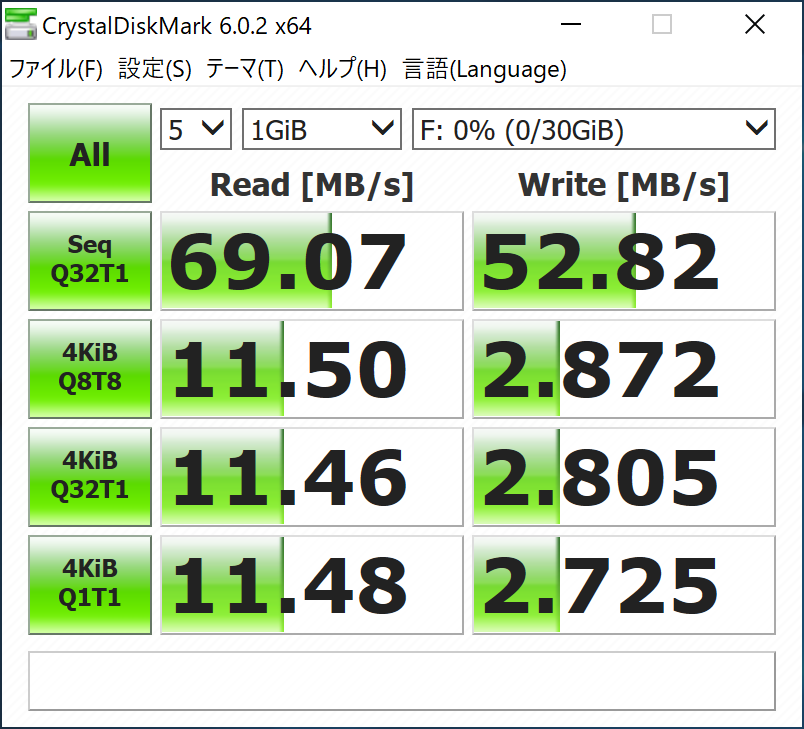Select the 4KiB Q8T8 write result 2.872

click(x=624, y=369)
